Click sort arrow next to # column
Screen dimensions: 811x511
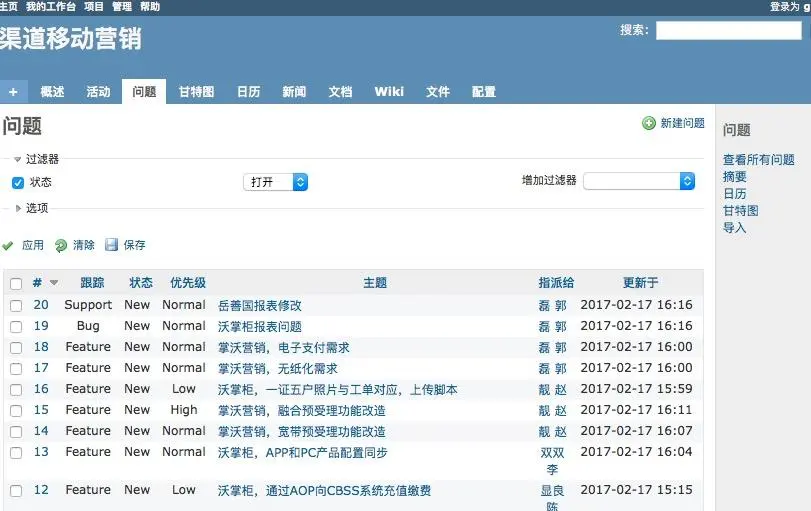point(54,282)
